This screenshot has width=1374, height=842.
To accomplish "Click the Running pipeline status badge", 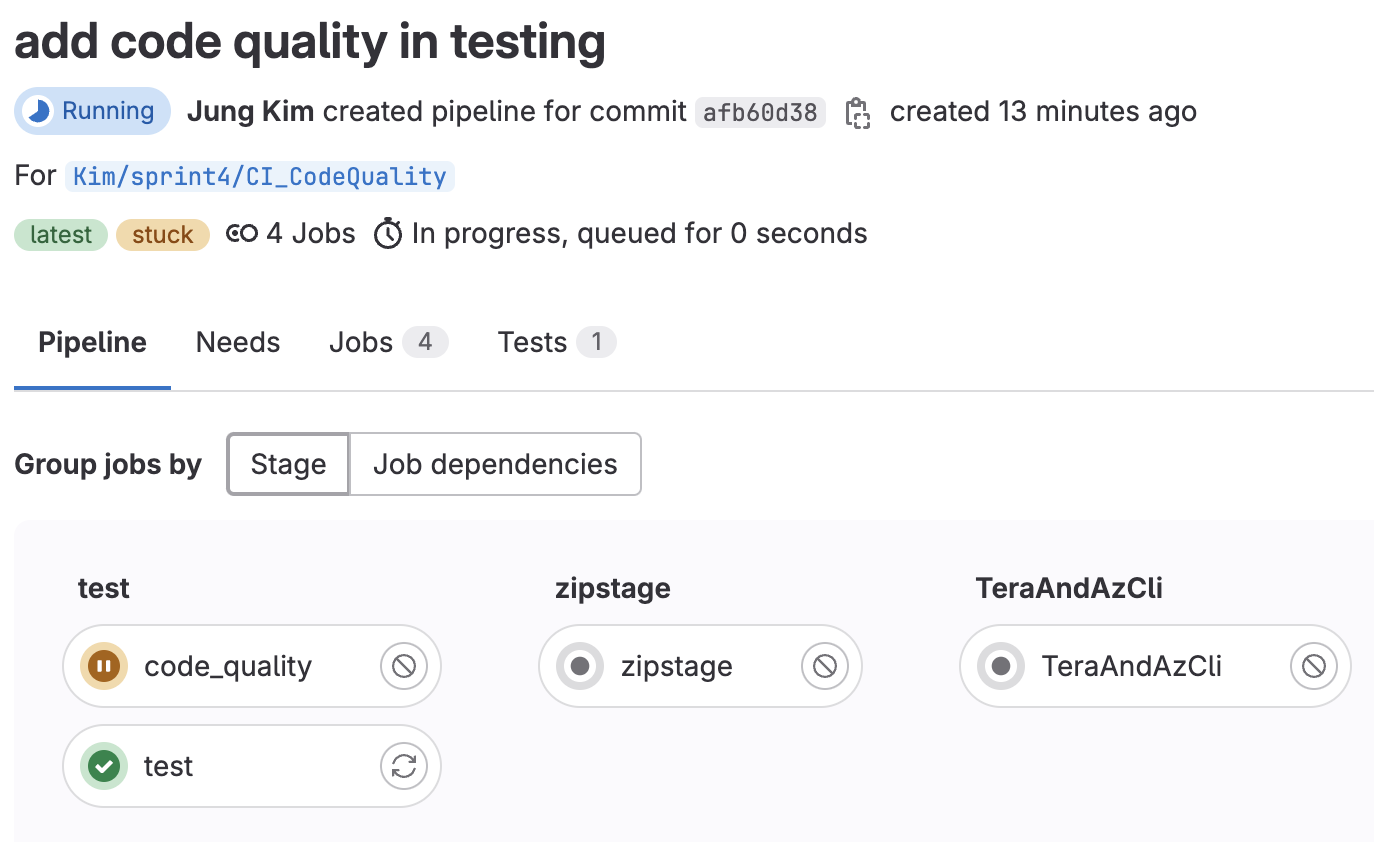I will coord(92,111).
